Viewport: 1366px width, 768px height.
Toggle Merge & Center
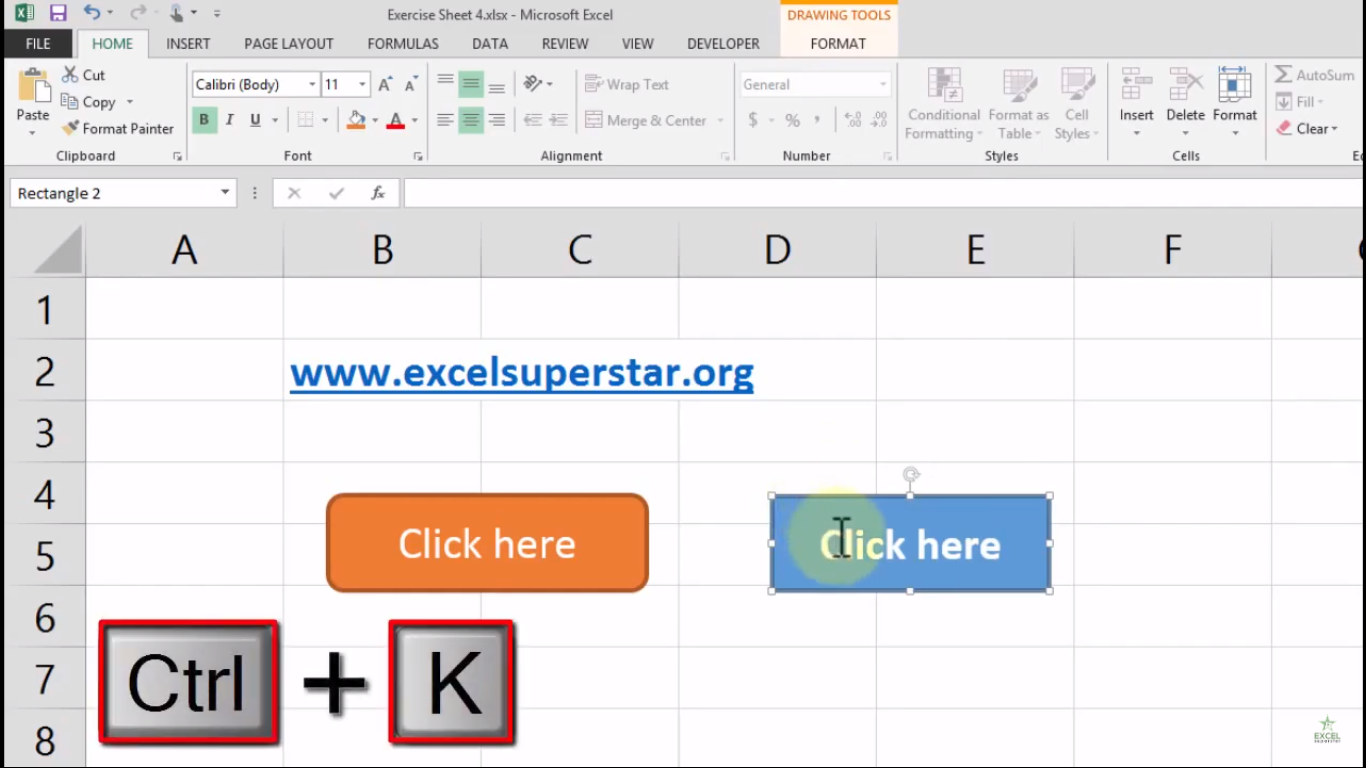pos(647,120)
